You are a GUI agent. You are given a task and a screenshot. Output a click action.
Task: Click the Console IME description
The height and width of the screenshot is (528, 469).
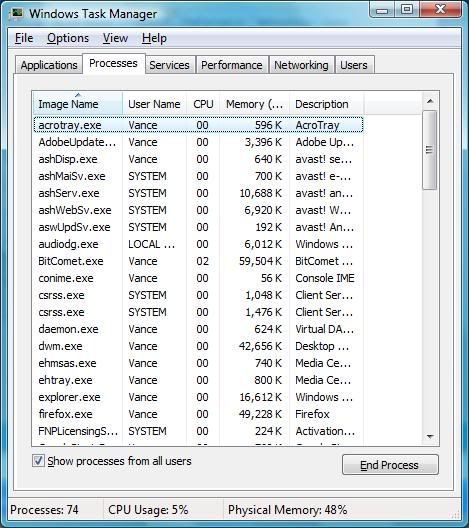[325, 278]
